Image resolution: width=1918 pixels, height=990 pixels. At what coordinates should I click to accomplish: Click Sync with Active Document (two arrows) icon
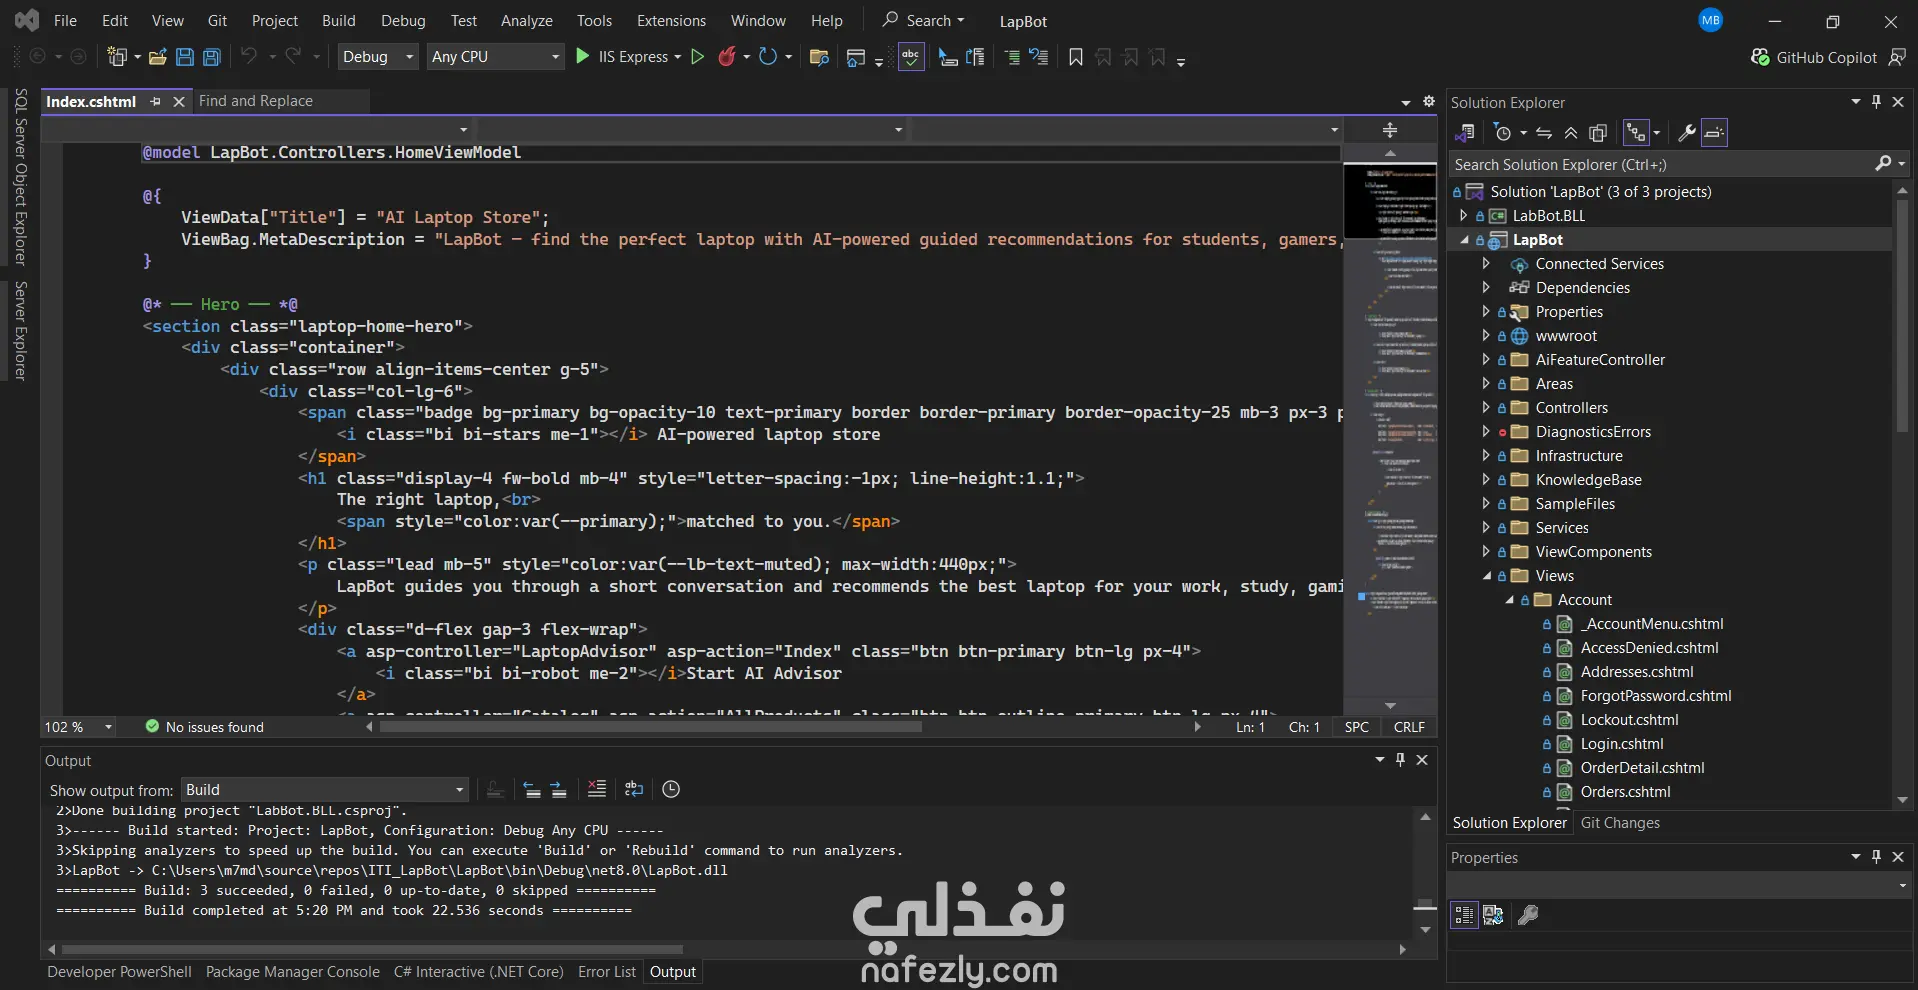click(1544, 133)
